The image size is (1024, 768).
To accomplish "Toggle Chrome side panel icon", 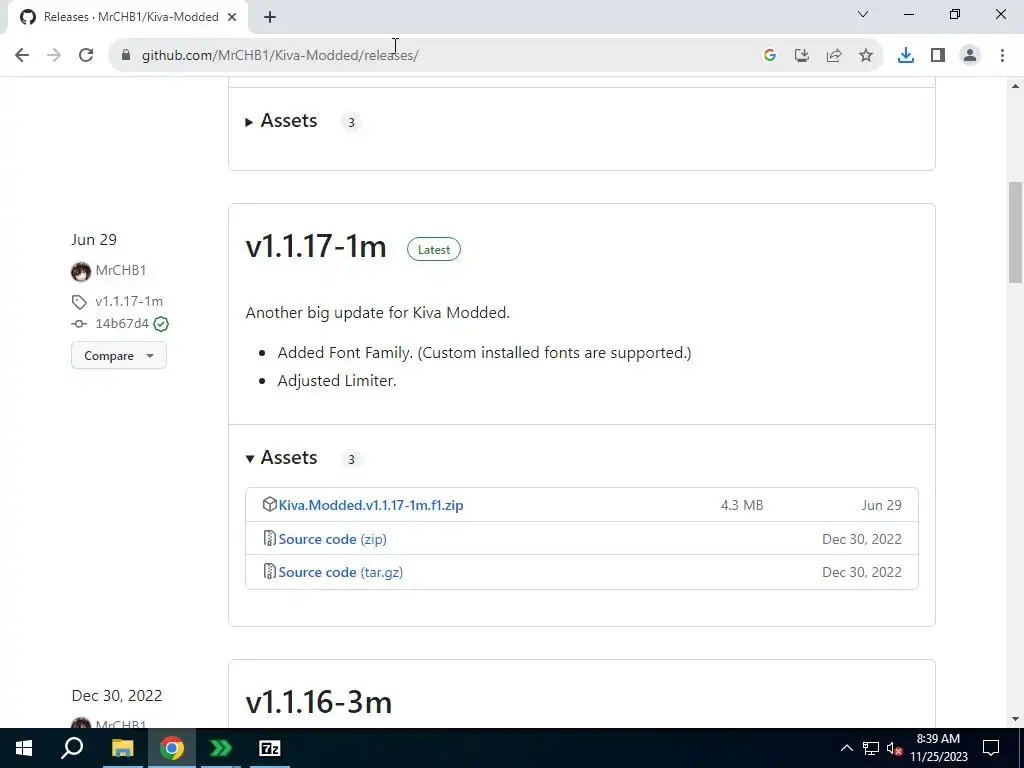I will [x=938, y=56].
